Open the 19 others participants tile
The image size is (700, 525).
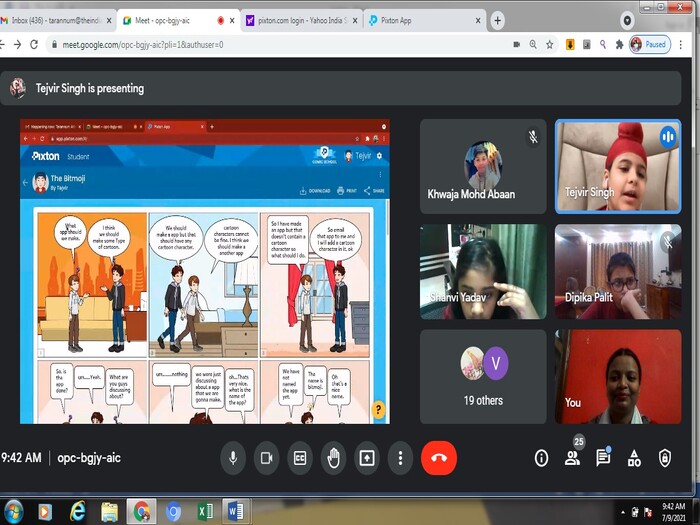point(483,377)
